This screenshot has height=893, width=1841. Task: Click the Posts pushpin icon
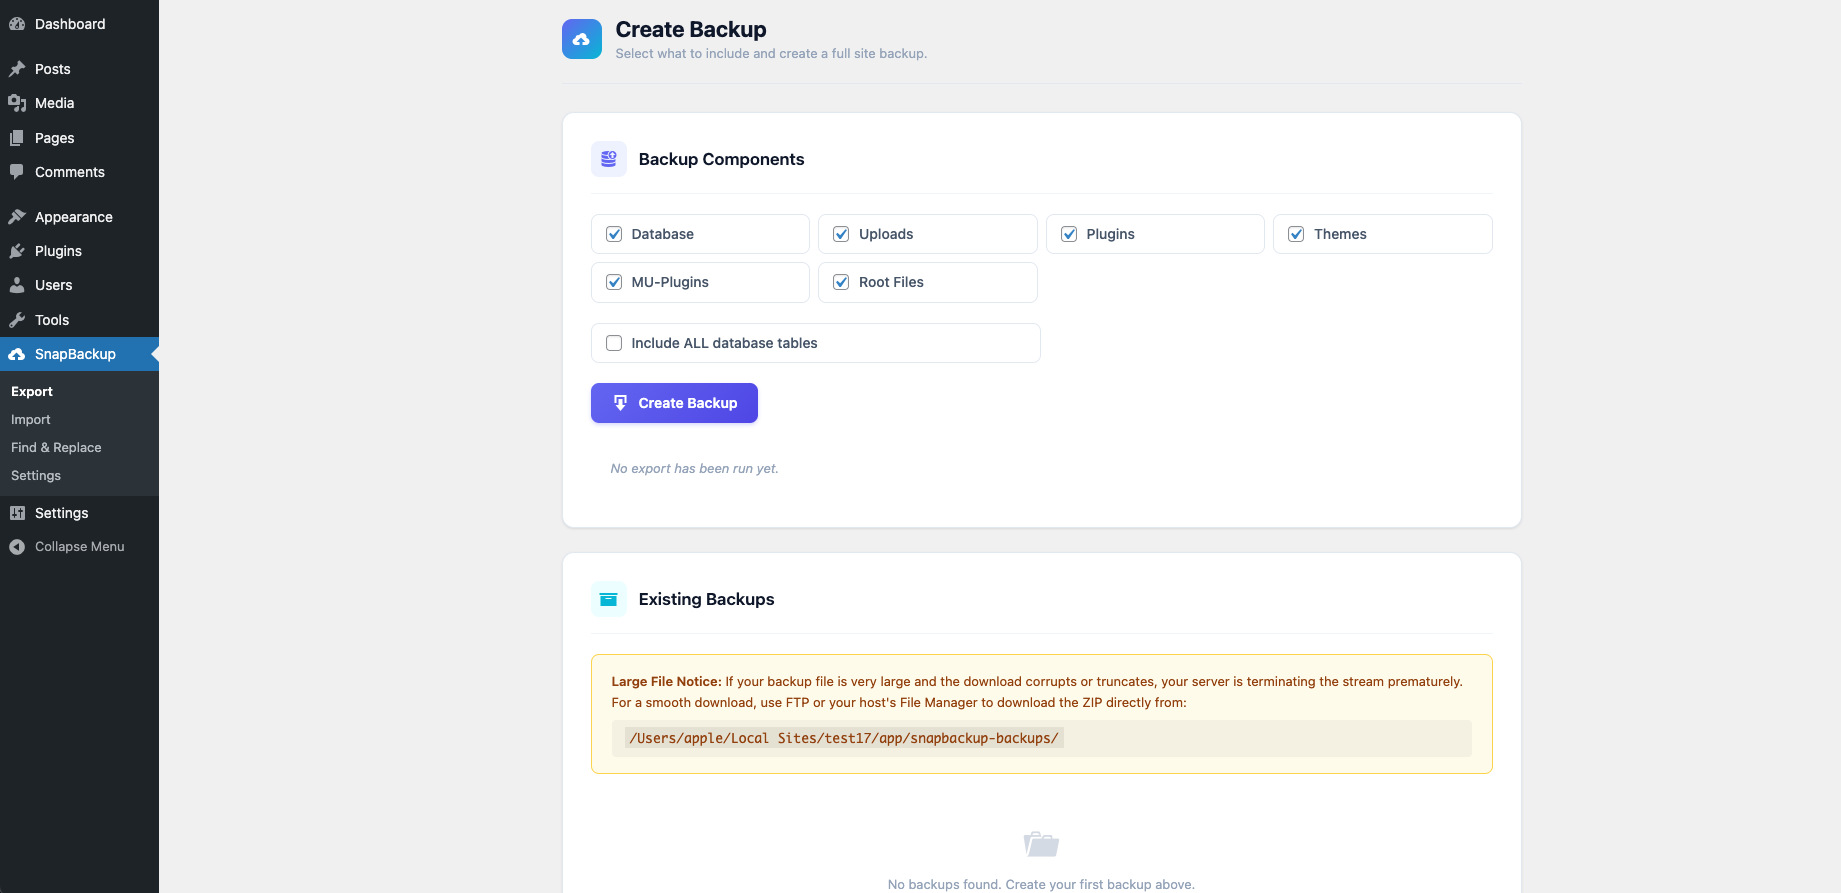(17, 69)
